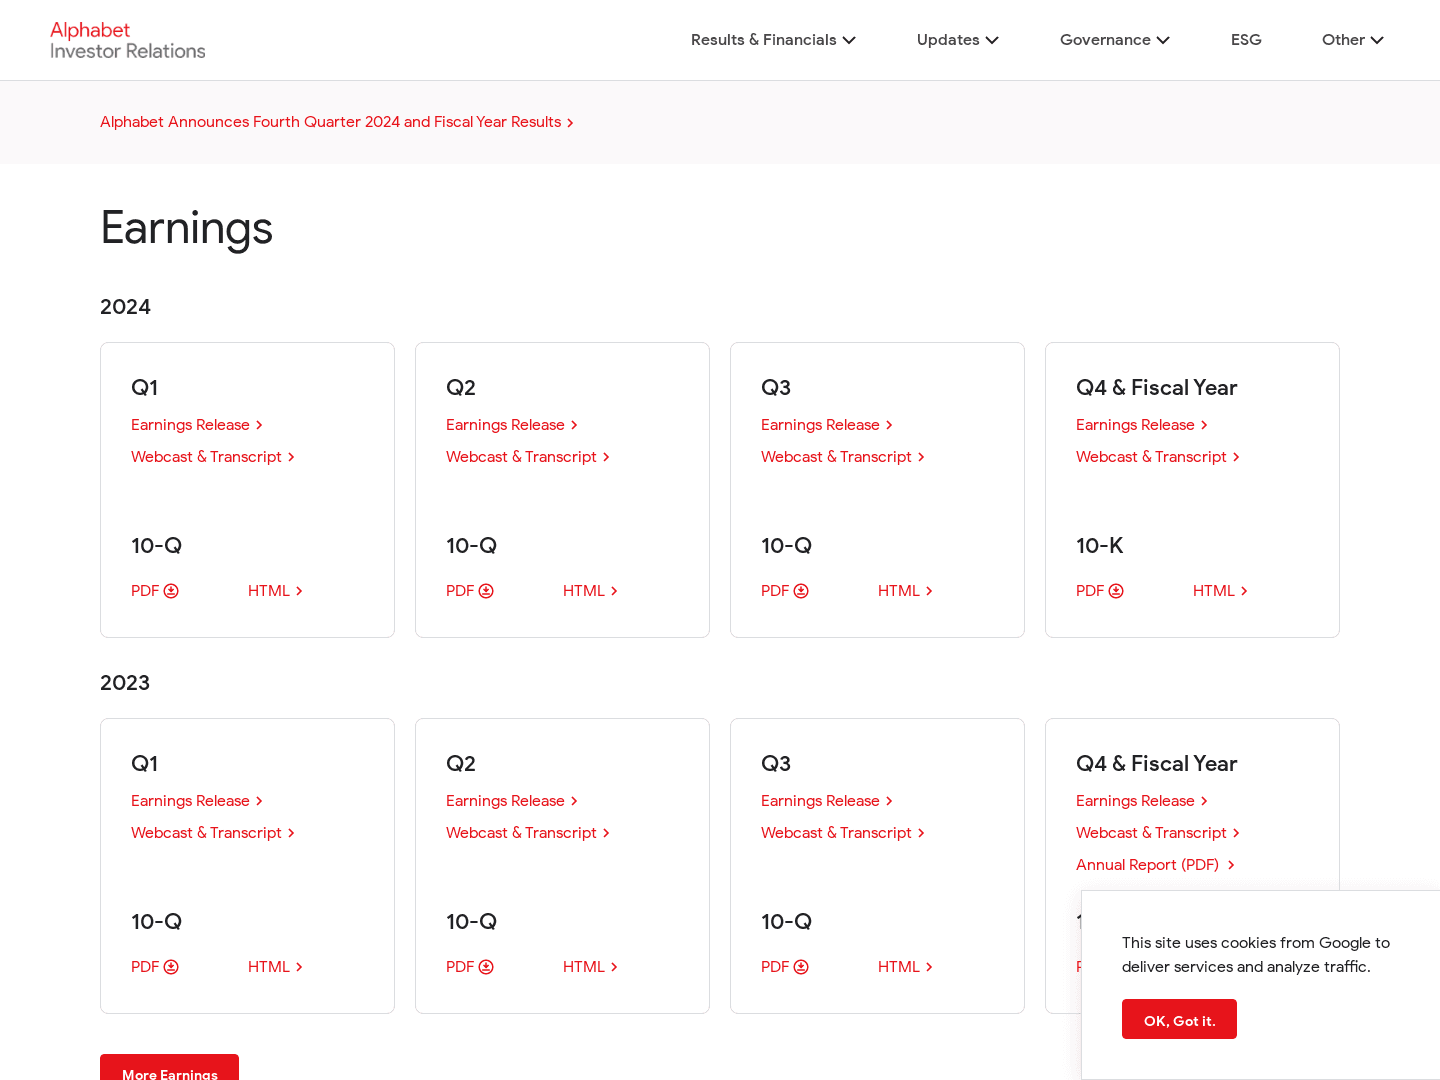Download the 2024 Q1 10-Q PDF
The image size is (1440, 1080).
coord(154,591)
